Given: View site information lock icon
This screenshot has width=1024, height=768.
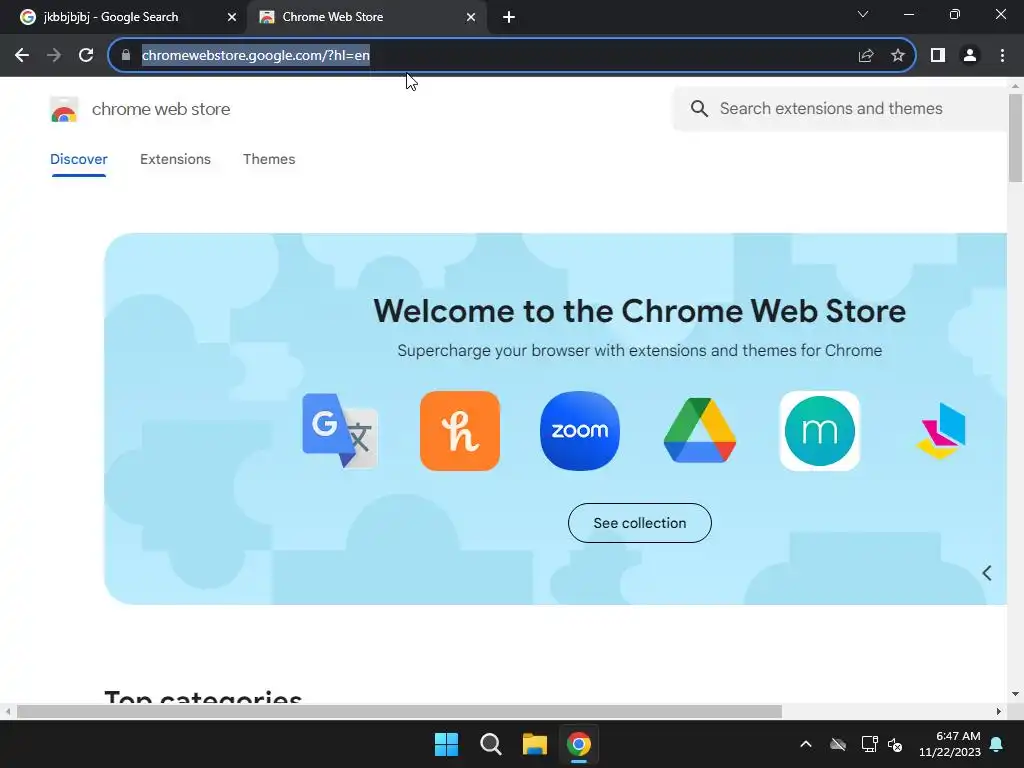Looking at the screenshot, I should pyautogui.click(x=126, y=56).
